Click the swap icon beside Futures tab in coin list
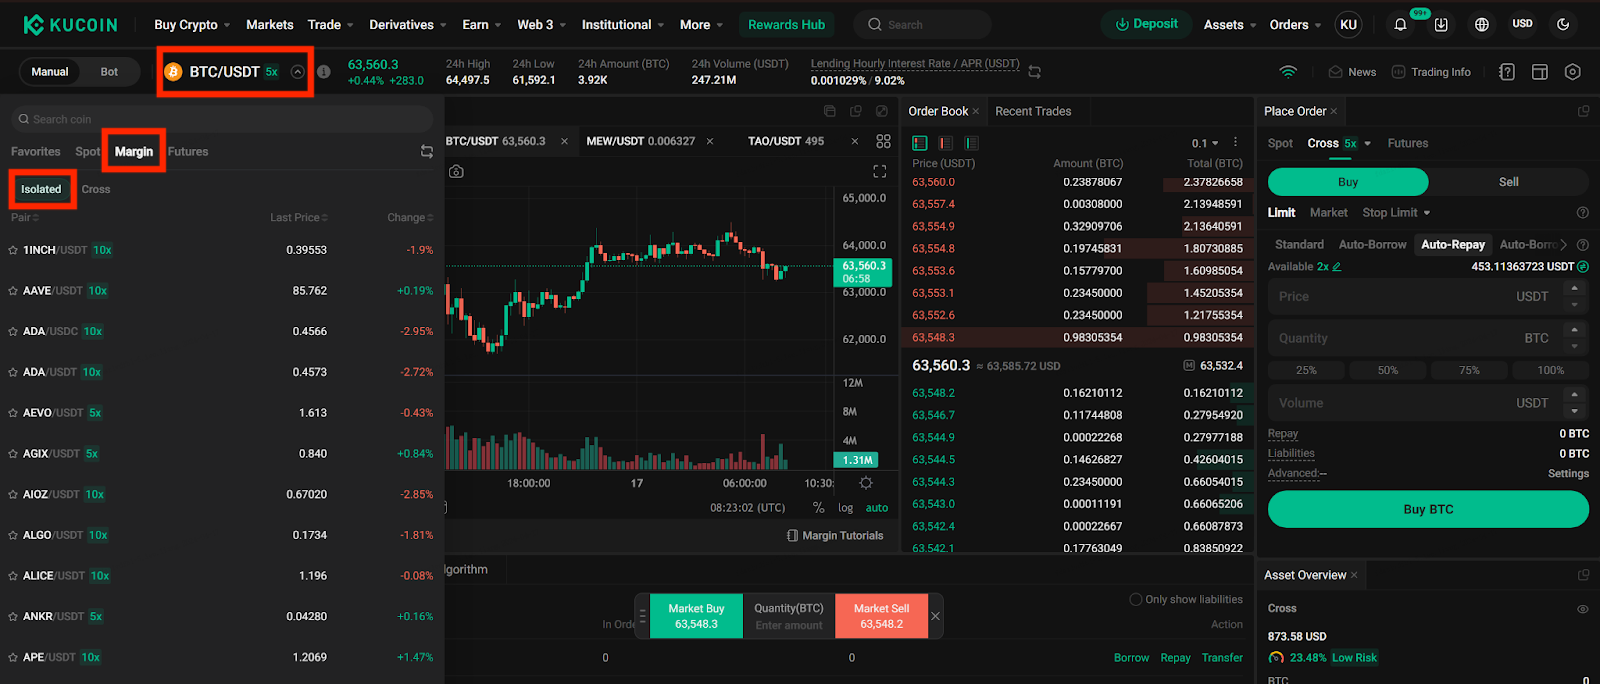 pos(427,152)
